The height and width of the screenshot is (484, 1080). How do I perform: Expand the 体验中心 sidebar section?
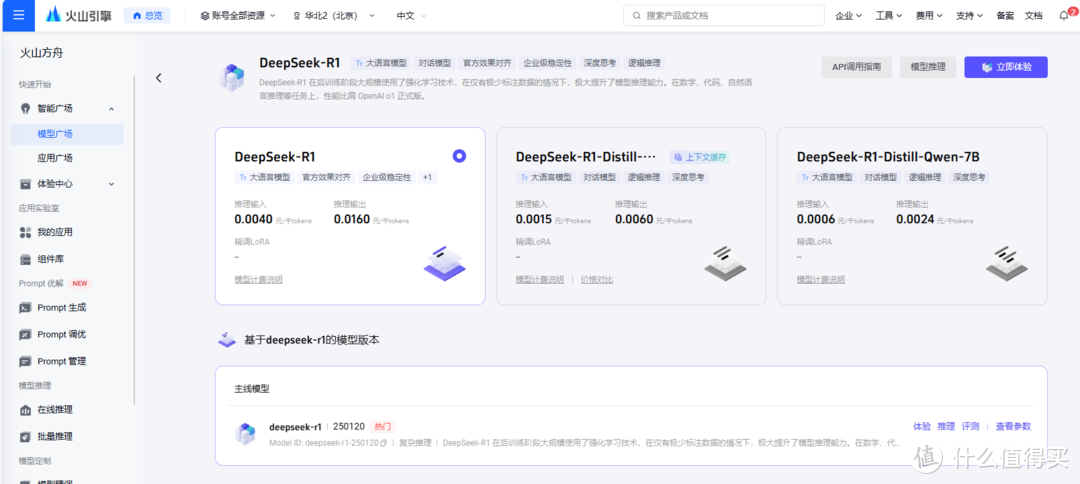coord(112,184)
